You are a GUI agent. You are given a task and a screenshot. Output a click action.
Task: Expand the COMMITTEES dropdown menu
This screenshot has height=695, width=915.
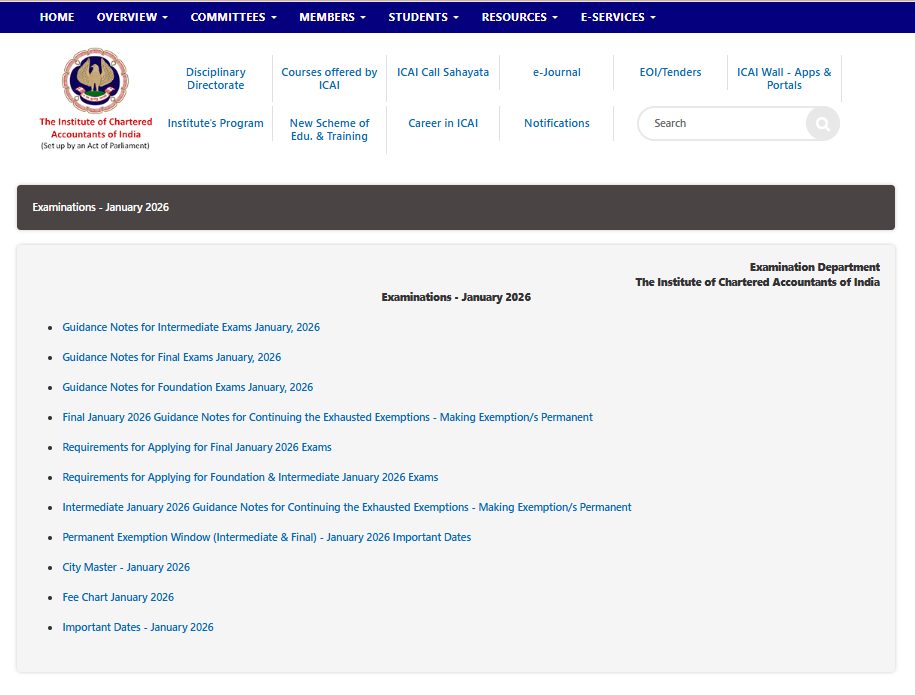(x=233, y=17)
